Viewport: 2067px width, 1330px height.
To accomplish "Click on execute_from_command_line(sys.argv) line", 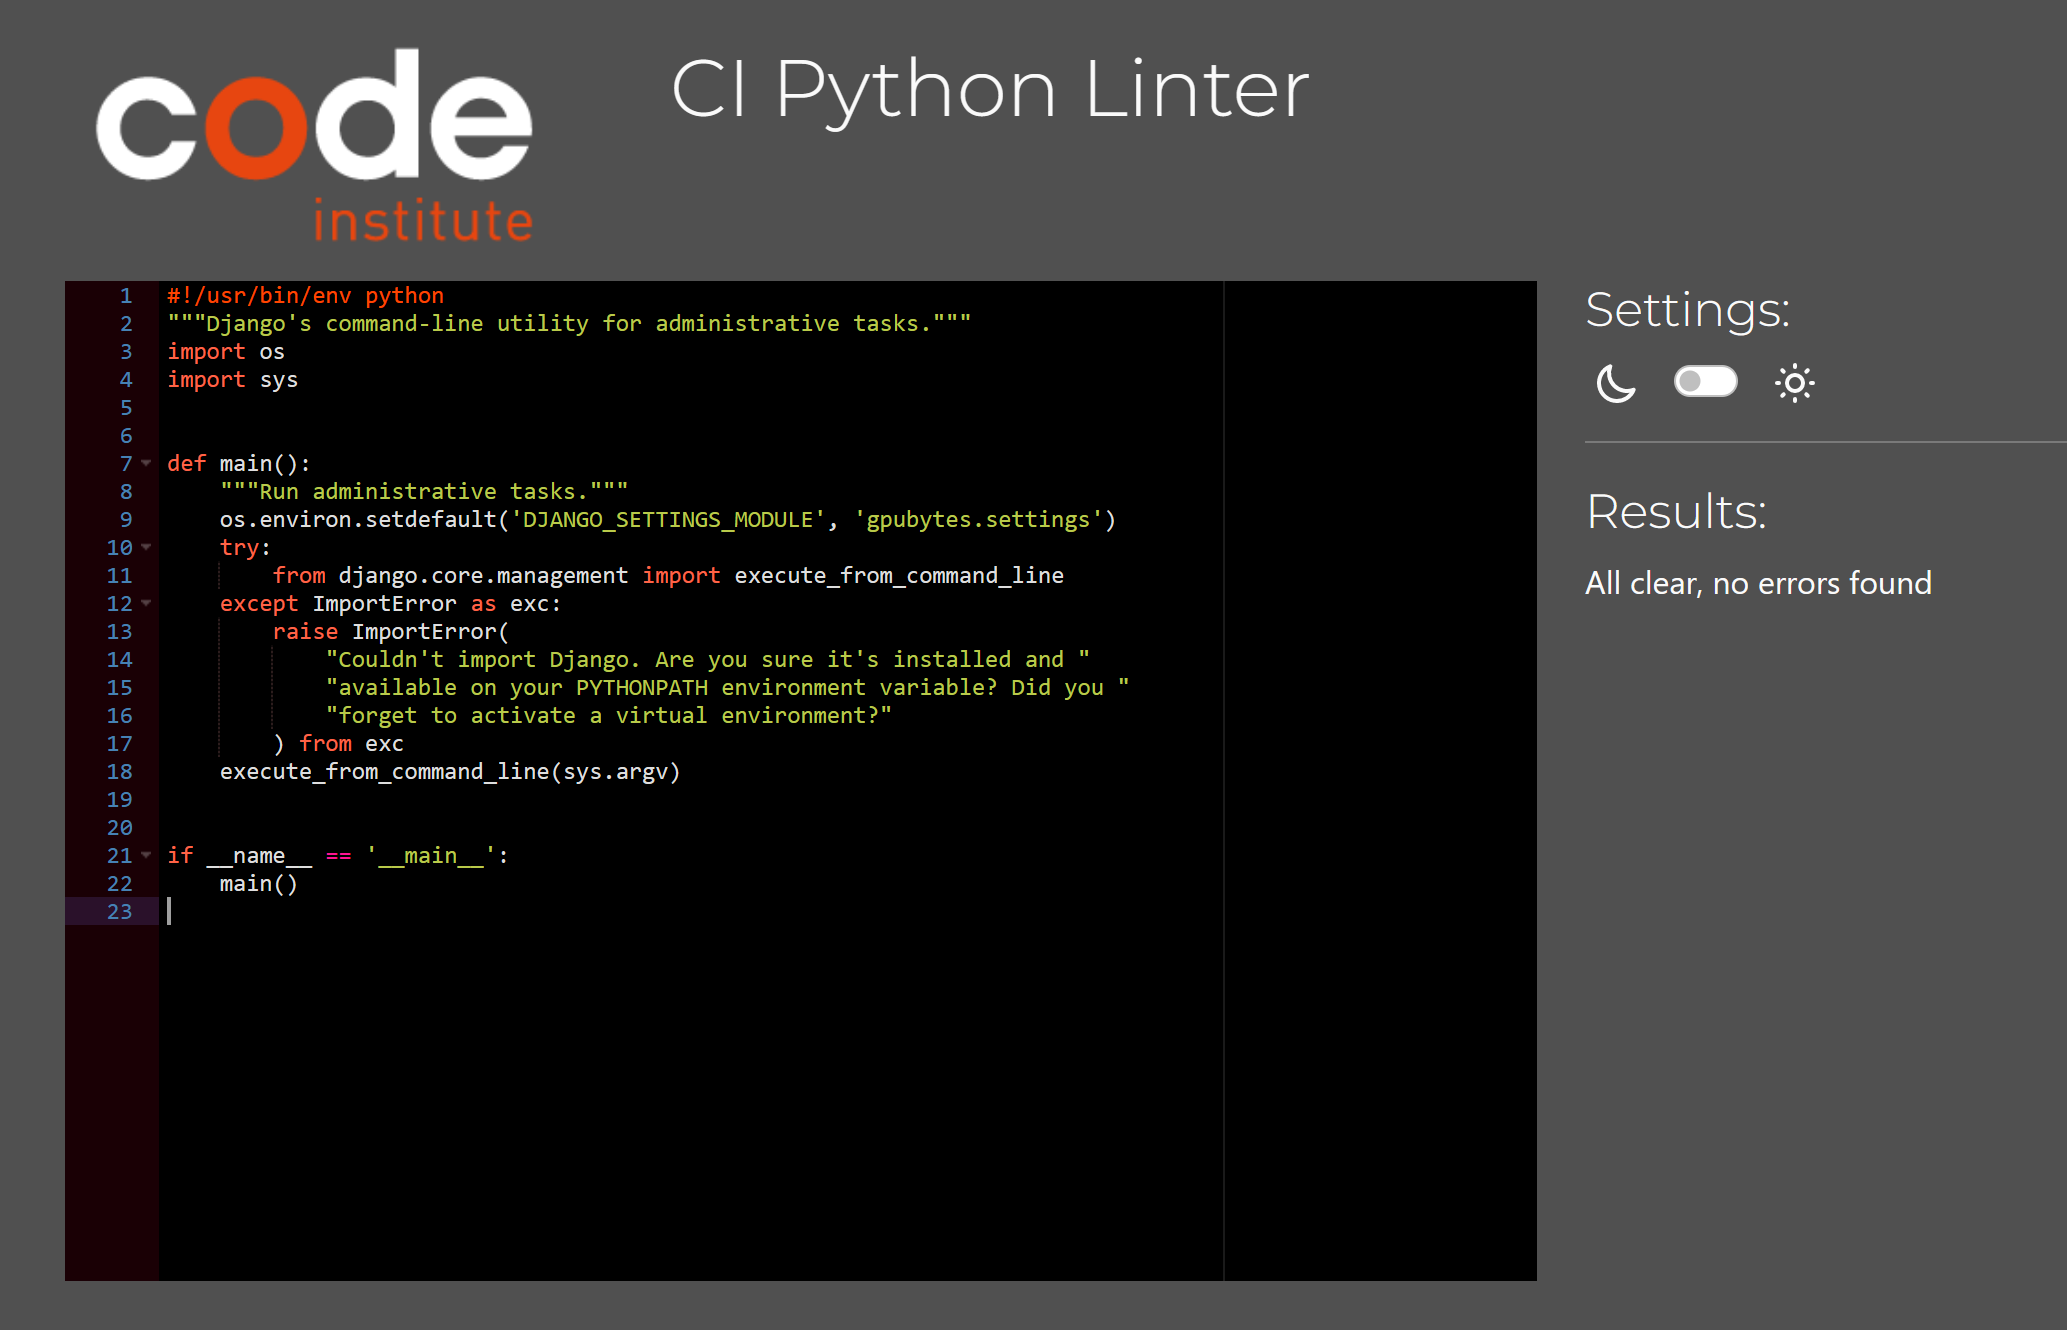I will click(x=449, y=771).
